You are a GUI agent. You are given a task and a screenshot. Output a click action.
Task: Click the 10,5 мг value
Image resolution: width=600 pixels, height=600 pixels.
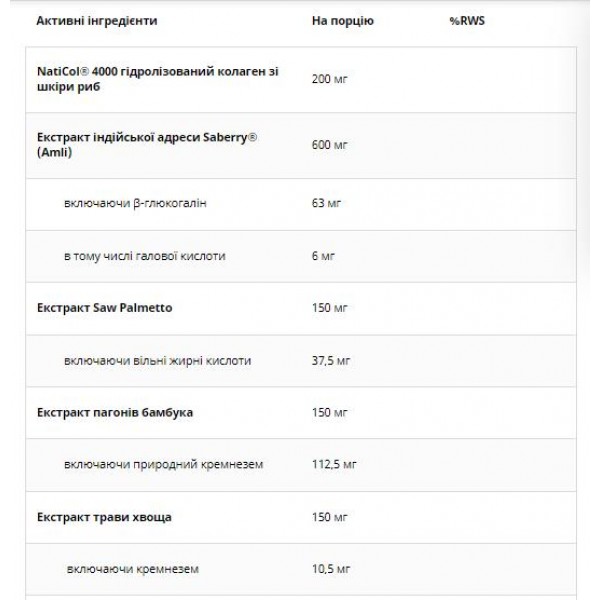point(333,568)
